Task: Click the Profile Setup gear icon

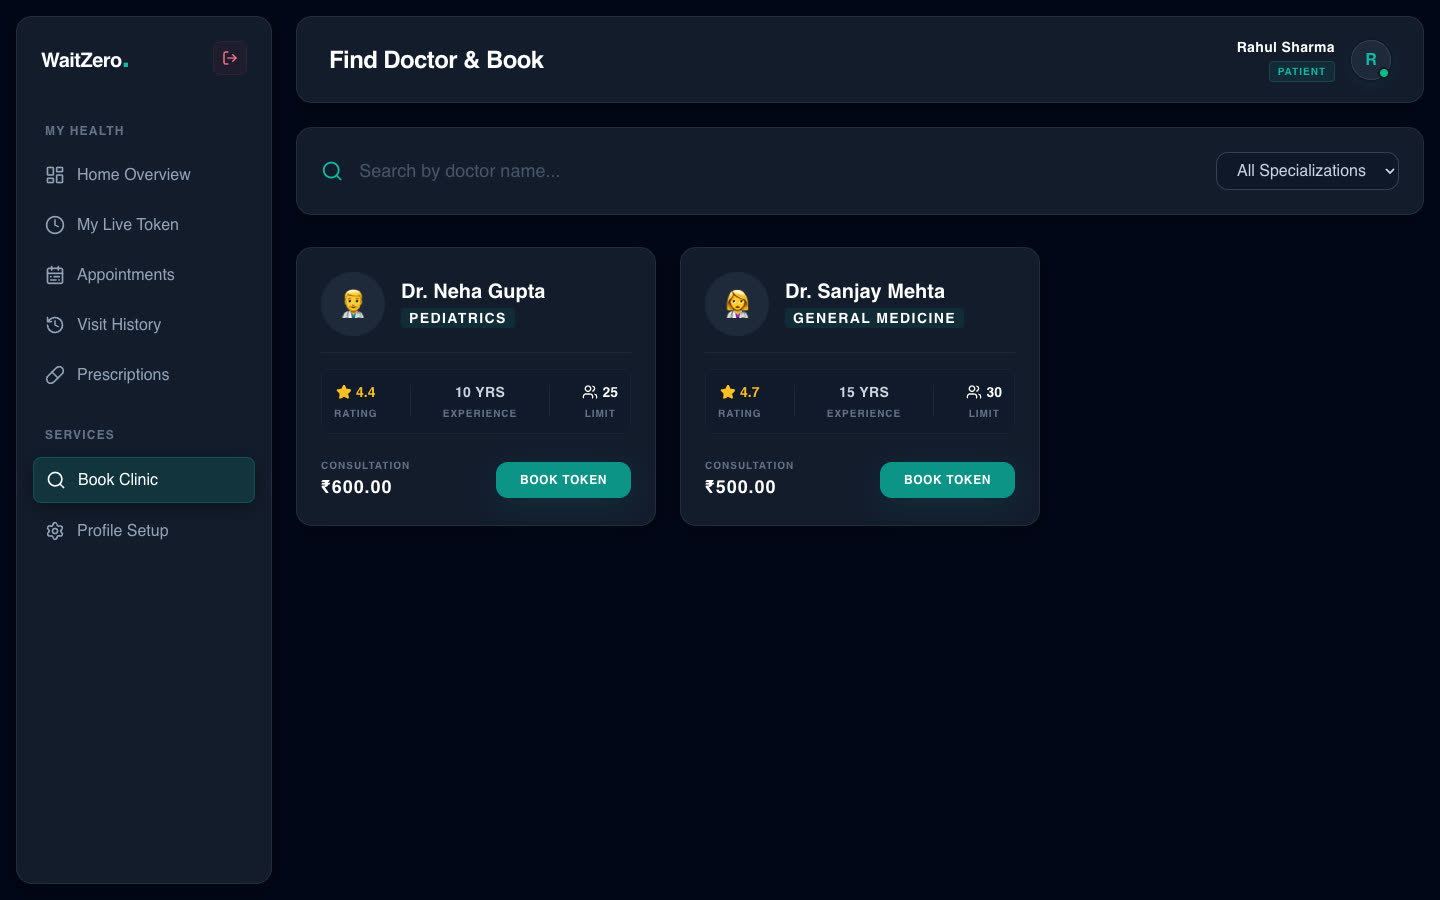Action: point(55,531)
